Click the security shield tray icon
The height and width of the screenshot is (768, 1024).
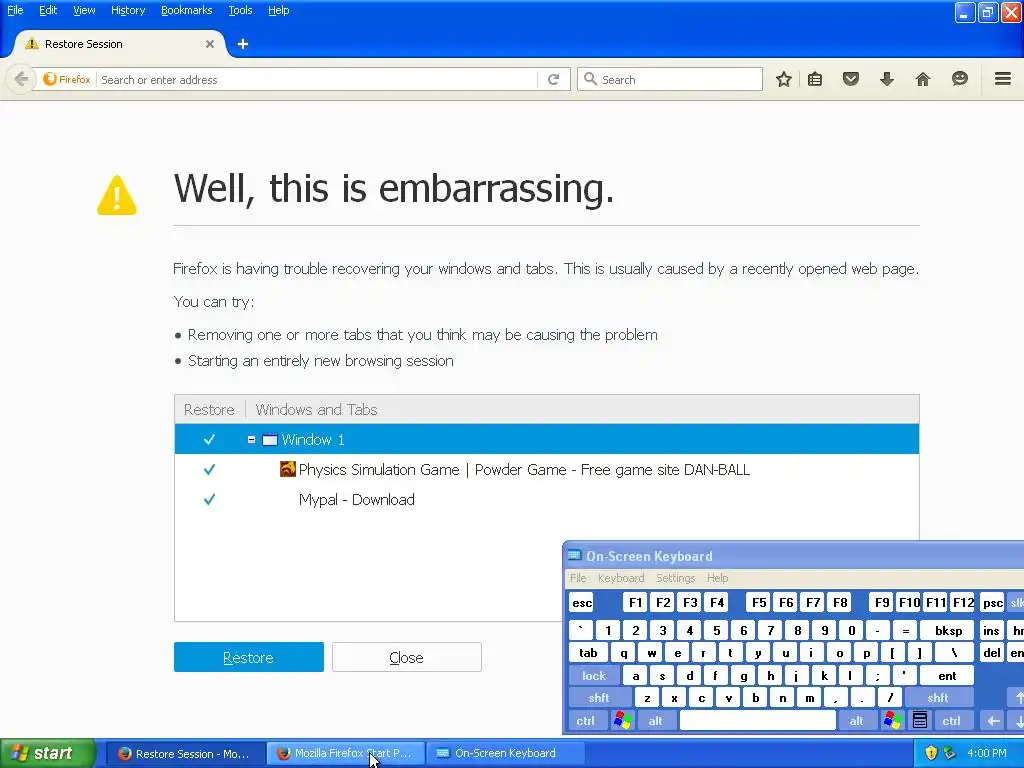pos(931,753)
